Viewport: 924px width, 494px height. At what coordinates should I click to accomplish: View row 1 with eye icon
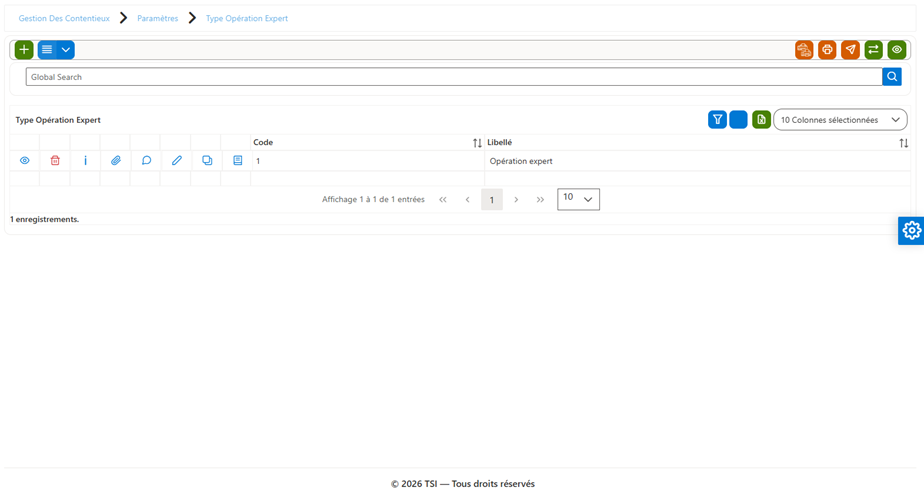click(x=25, y=160)
